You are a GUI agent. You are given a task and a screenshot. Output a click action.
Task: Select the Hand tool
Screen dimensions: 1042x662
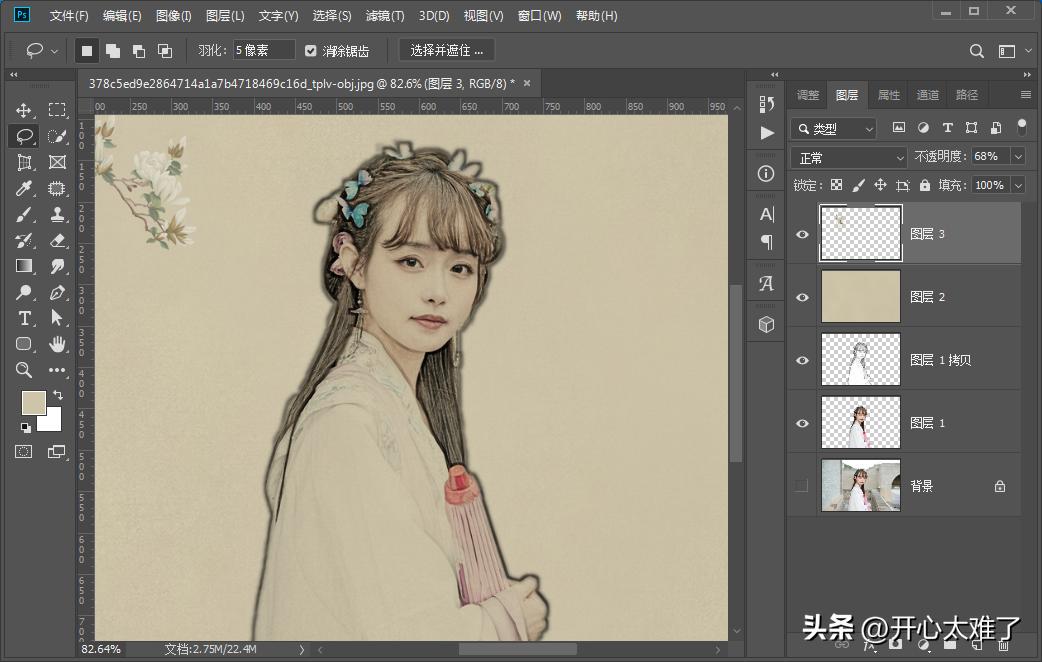coord(56,344)
